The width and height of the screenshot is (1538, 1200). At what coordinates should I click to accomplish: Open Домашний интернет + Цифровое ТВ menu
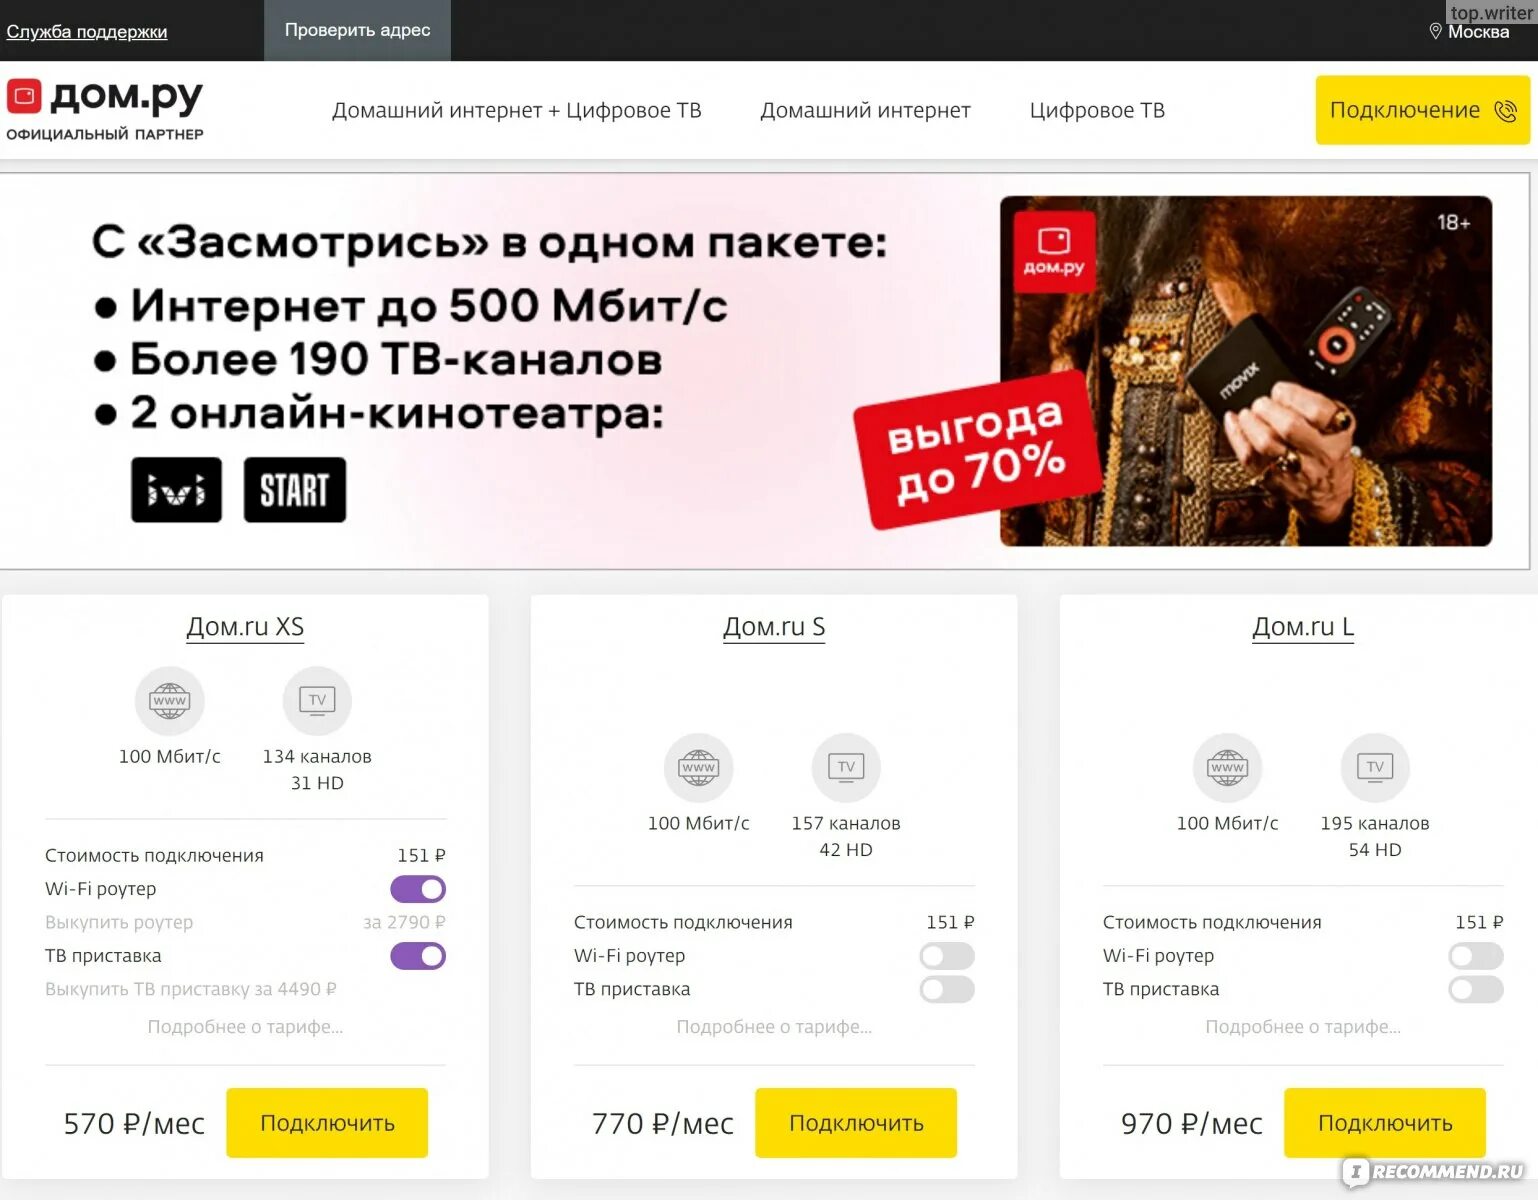(517, 110)
